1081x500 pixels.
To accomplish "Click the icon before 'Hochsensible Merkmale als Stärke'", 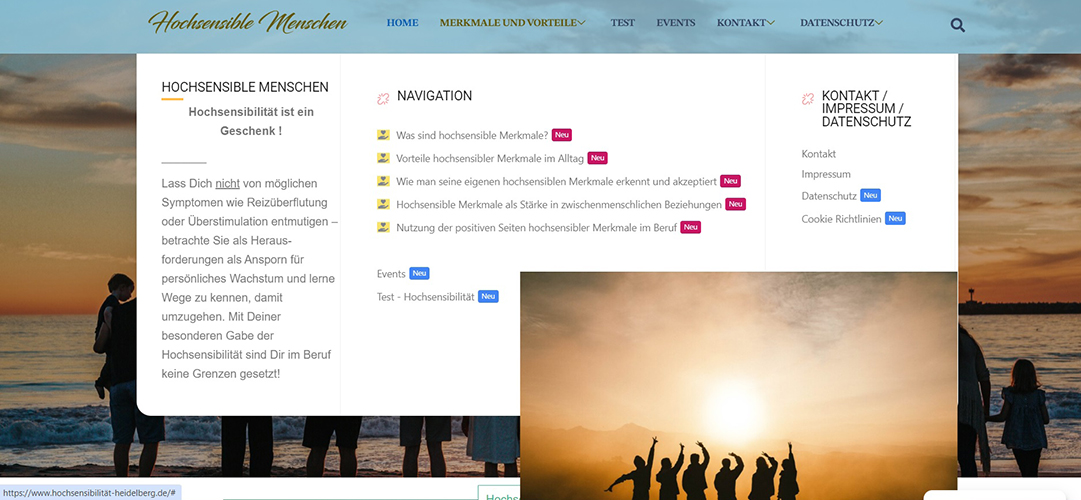I will tap(383, 204).
